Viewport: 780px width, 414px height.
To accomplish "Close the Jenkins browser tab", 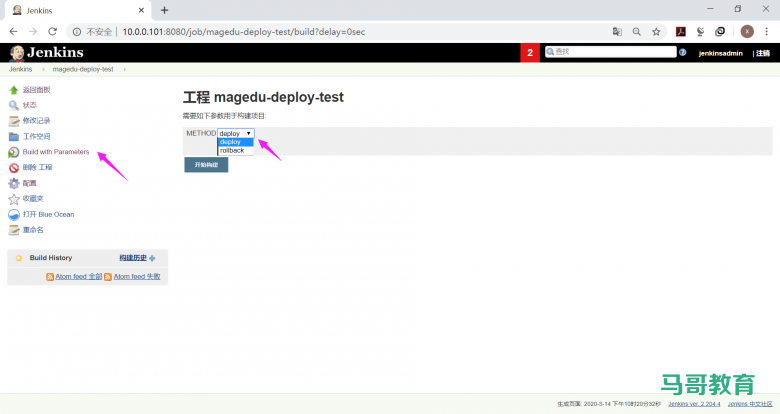I will pos(141,10).
